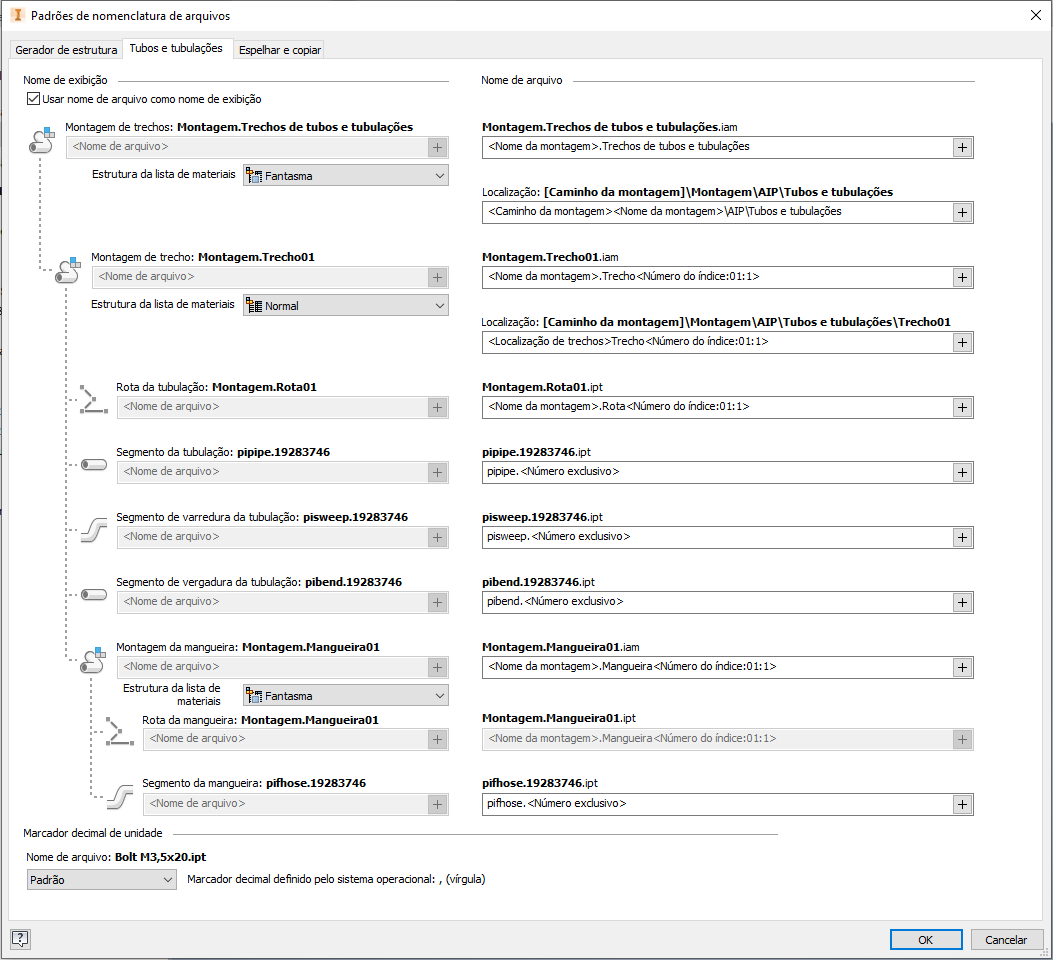Open Fantasma dropdown under Montagem de trechos
Screen dimensions: 1053x960
coord(345,175)
